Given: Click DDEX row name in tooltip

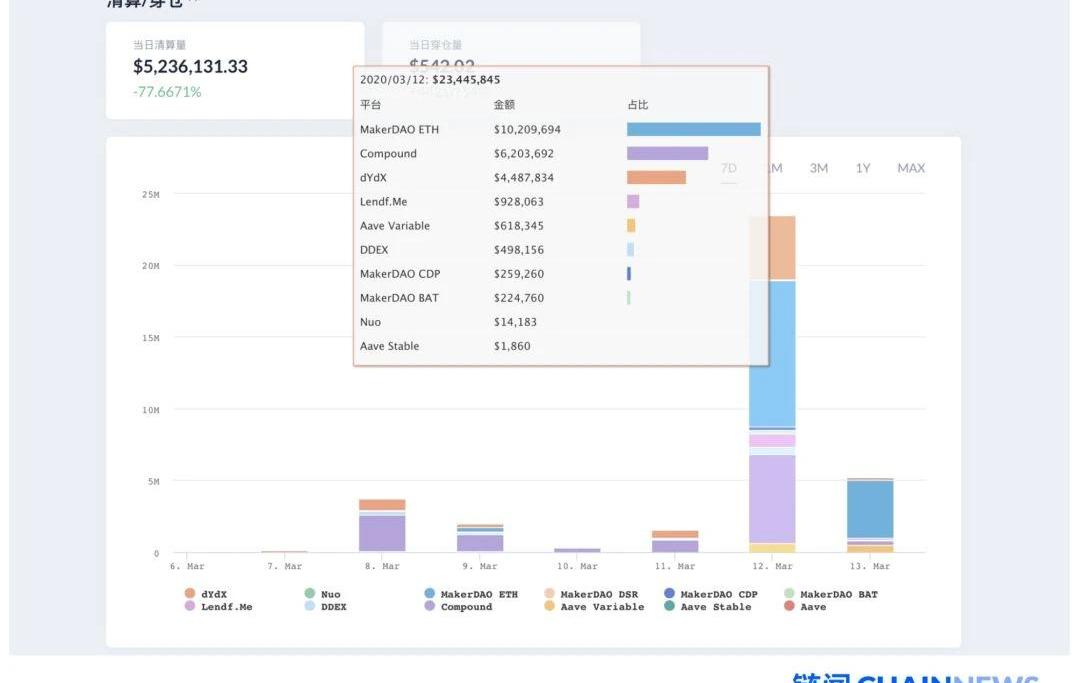Looking at the screenshot, I should coord(374,250).
